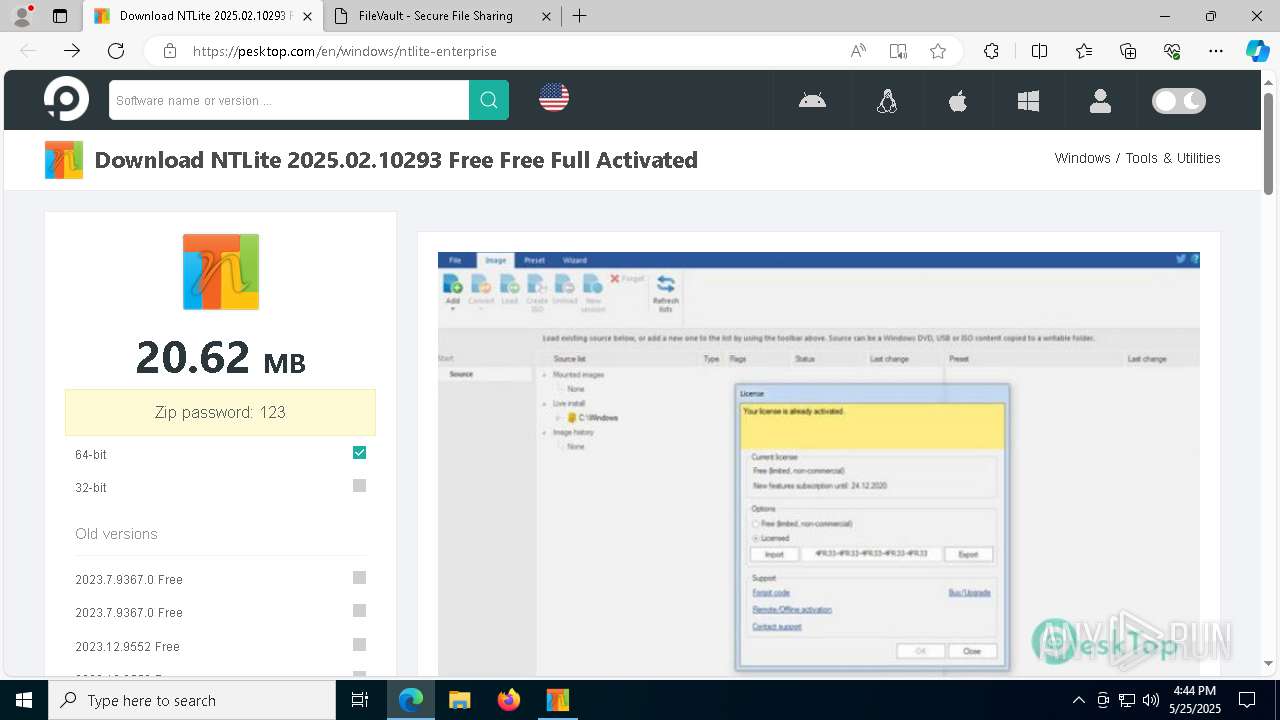Screen dimensions: 1280x720
Task: Close the Download NTLite browser tab
Action: 307,16
